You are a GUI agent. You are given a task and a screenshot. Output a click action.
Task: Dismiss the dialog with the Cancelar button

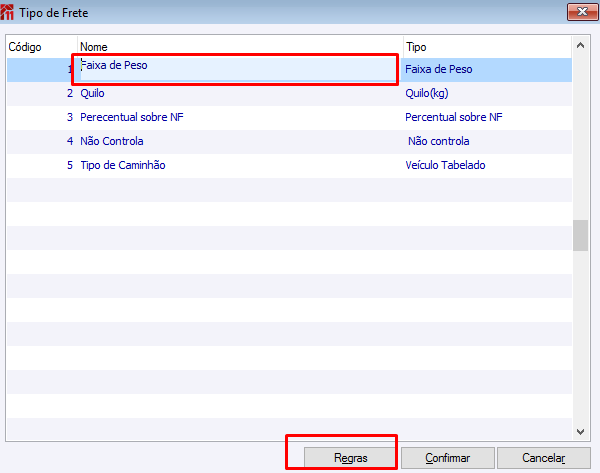543,458
